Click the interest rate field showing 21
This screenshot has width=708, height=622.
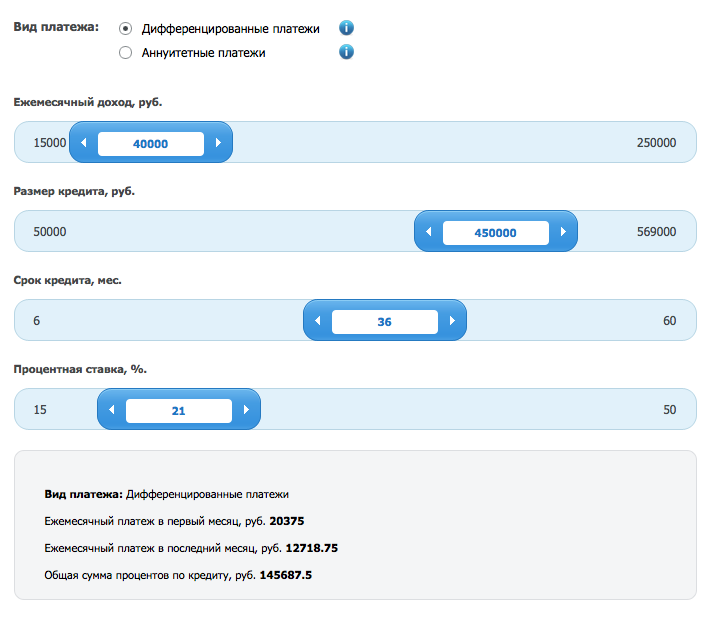[x=179, y=410]
